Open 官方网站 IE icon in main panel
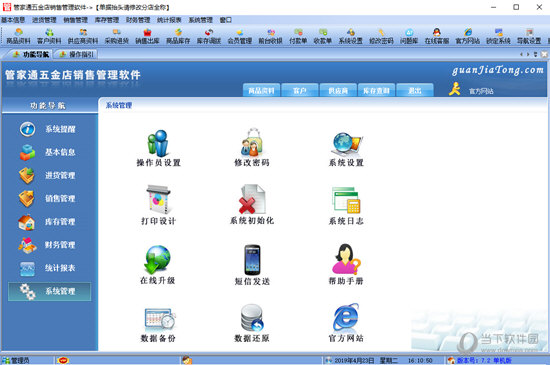The image size is (550, 365). (346, 323)
